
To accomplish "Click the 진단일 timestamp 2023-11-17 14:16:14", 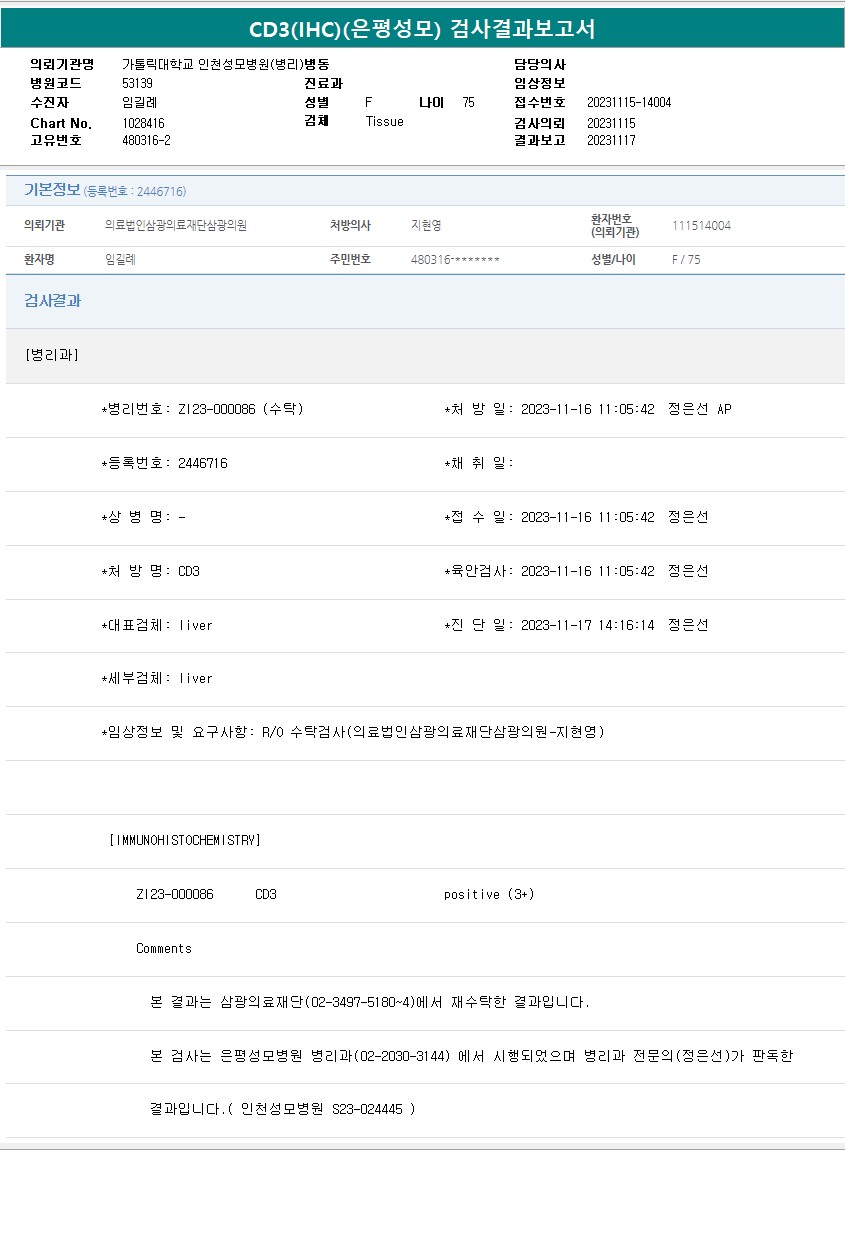I will [587, 625].
